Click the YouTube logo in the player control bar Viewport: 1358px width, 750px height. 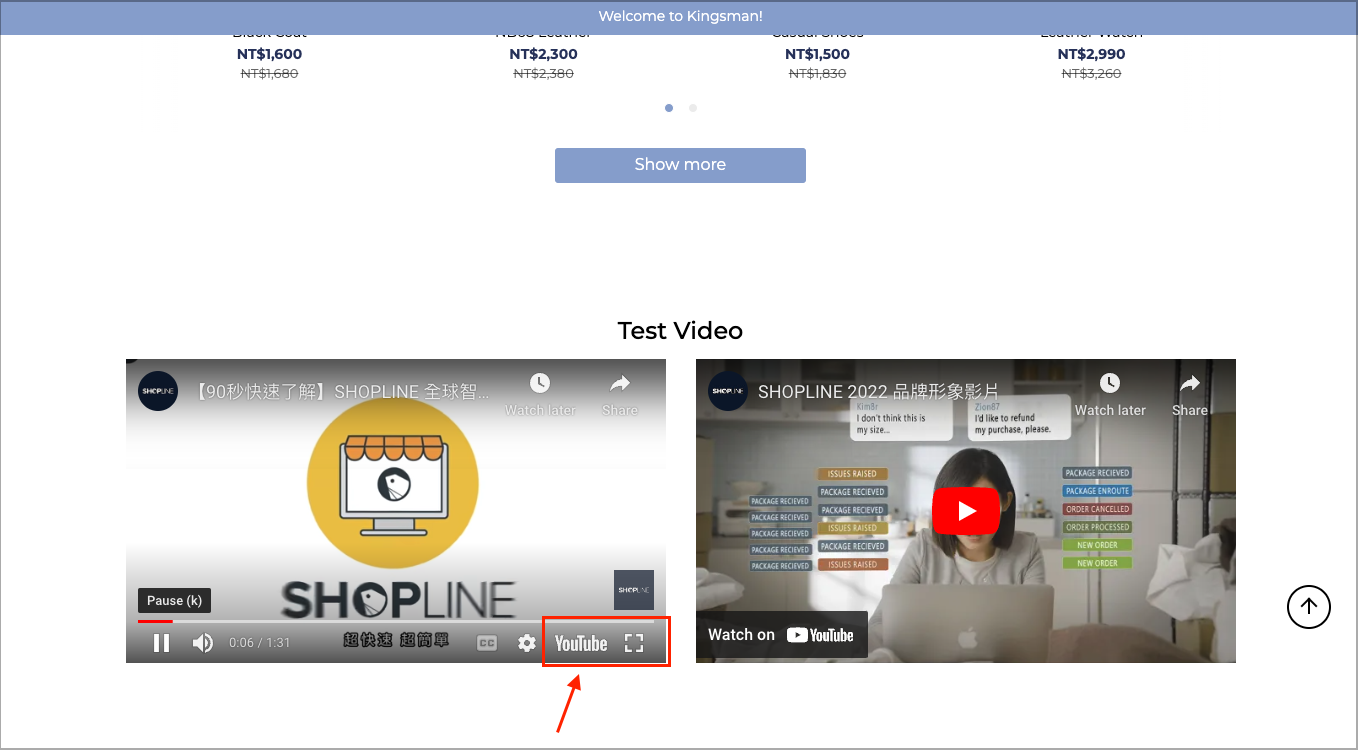pos(581,643)
